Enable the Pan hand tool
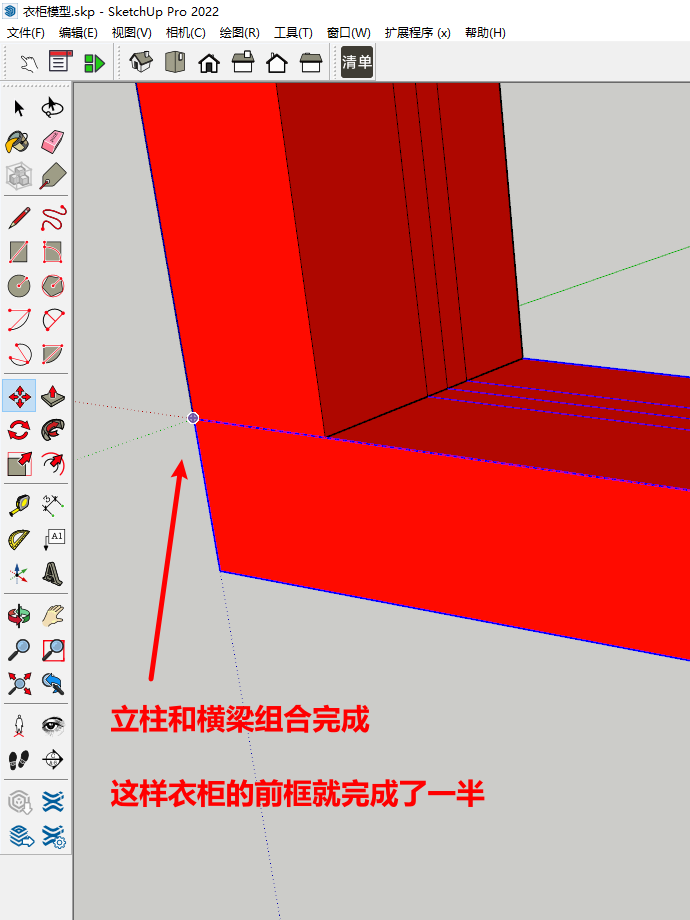The width and height of the screenshot is (690, 920). [x=53, y=615]
